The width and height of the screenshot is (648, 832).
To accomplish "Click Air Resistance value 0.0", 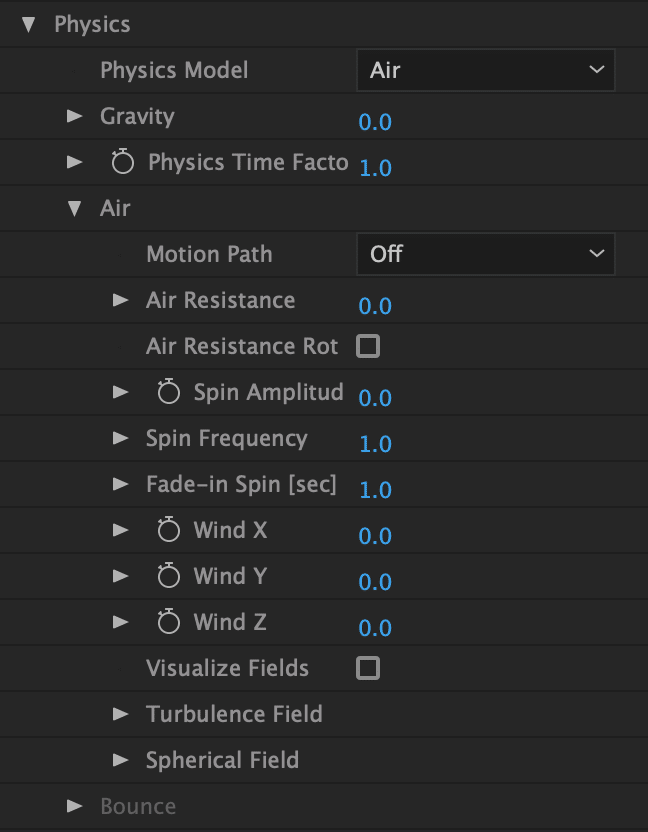I will [x=375, y=306].
